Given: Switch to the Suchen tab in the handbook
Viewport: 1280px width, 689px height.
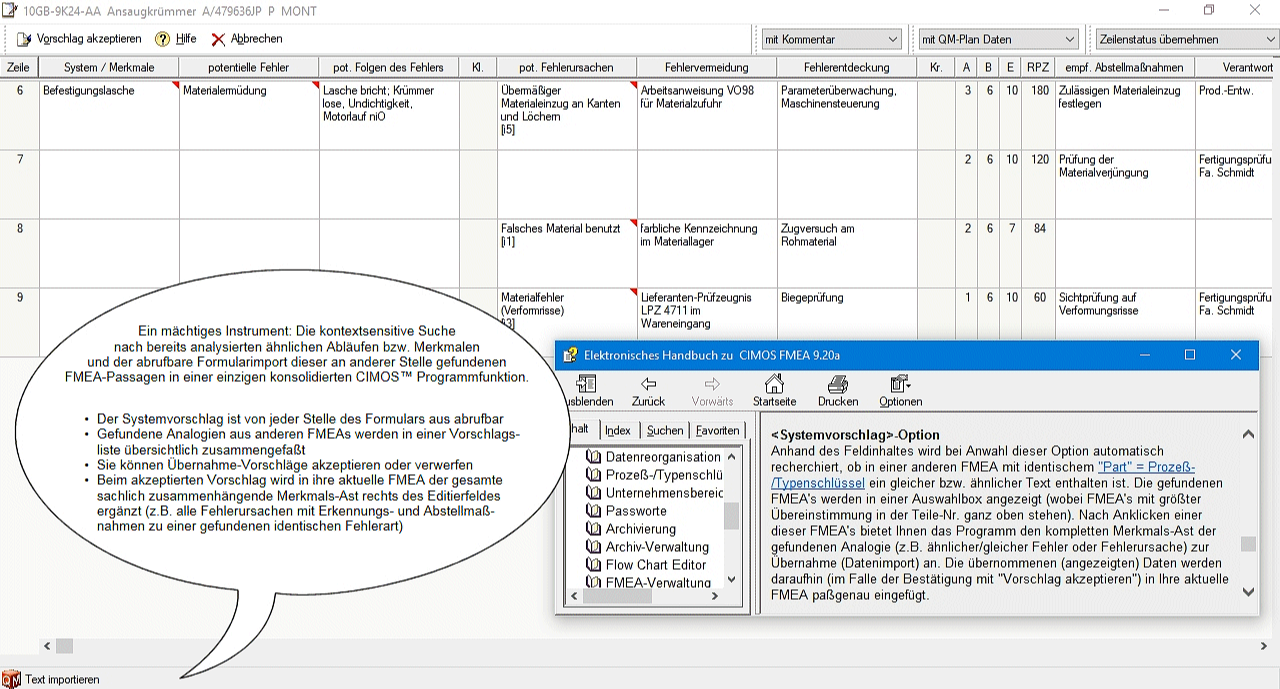Looking at the screenshot, I should point(665,430).
